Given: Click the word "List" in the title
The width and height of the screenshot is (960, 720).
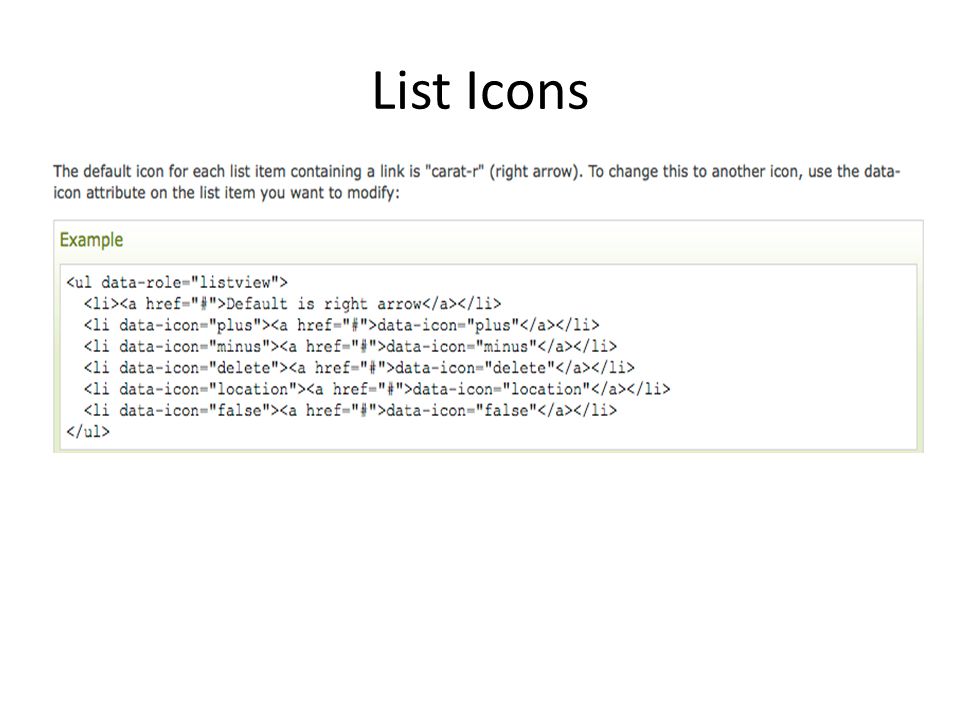Looking at the screenshot, I should click(411, 91).
